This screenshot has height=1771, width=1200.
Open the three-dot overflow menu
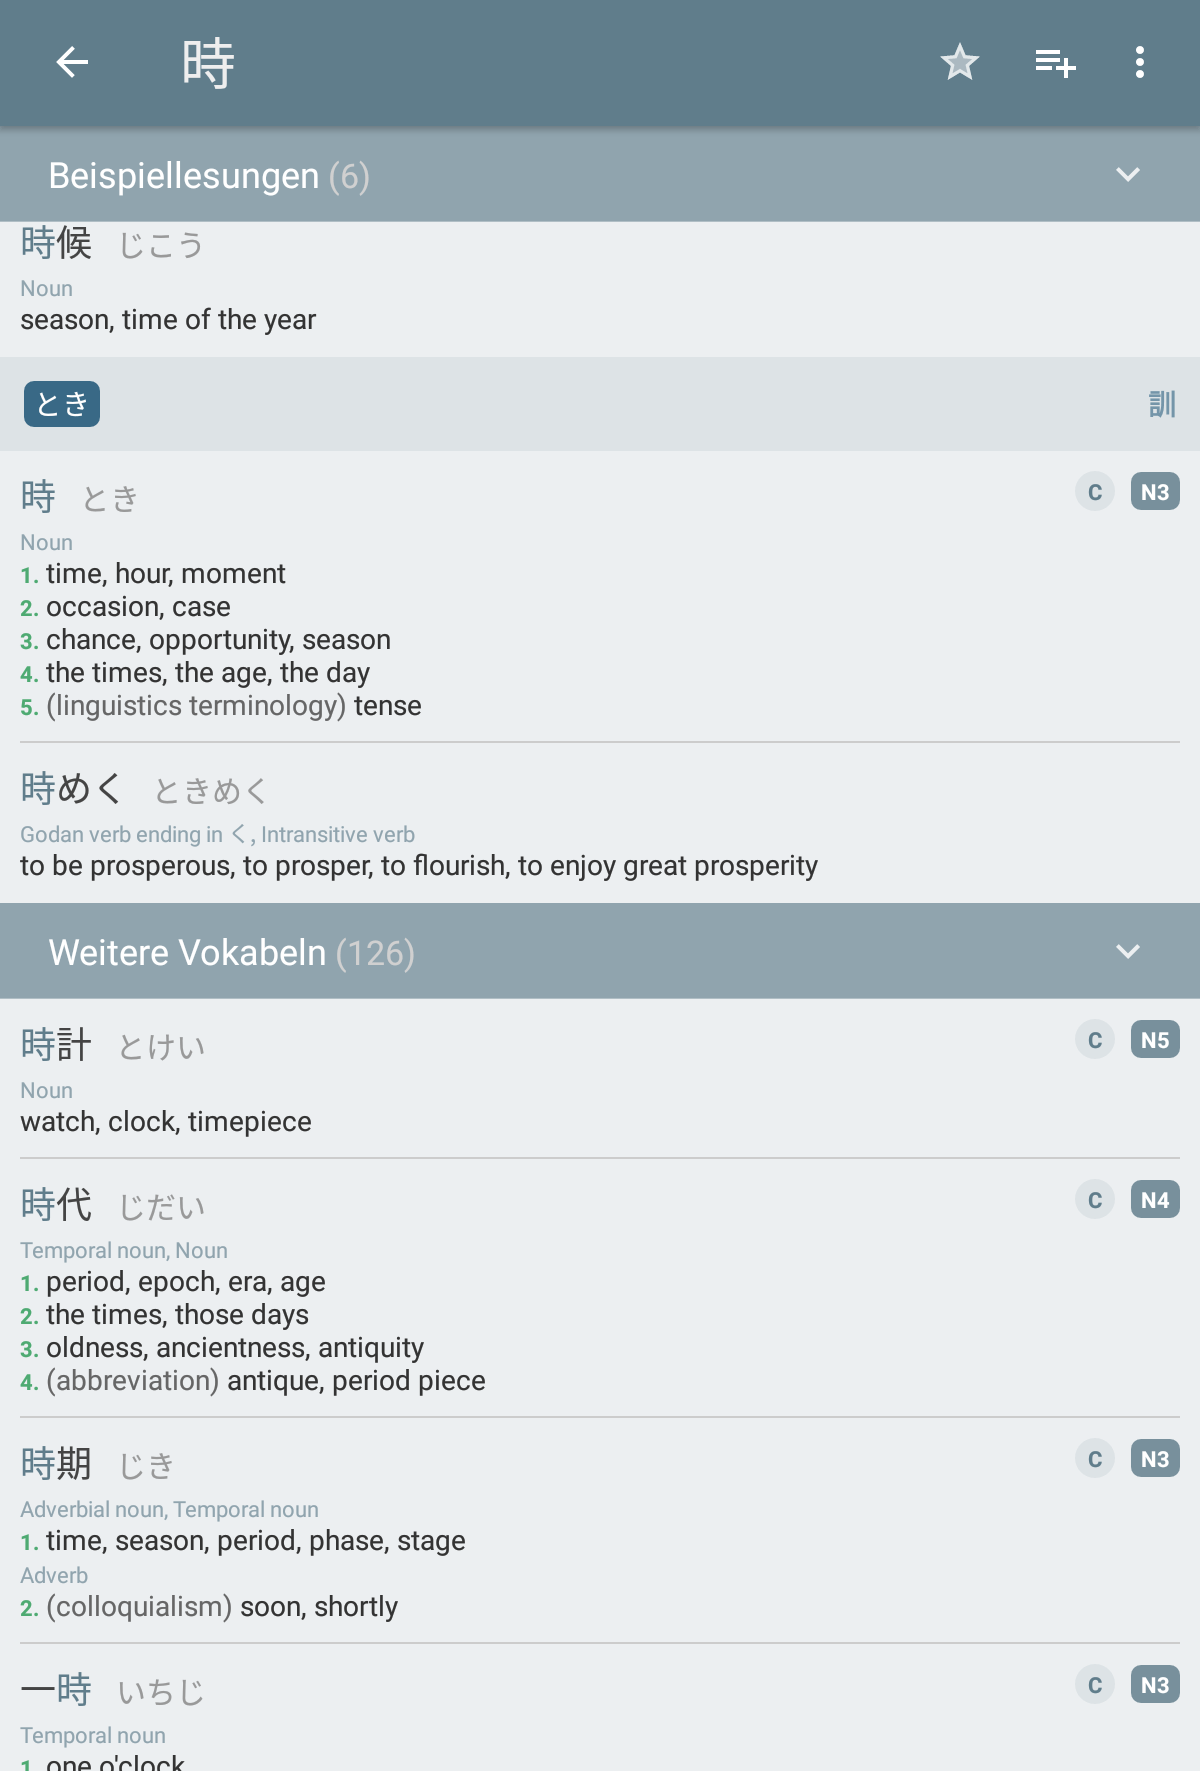1139,62
